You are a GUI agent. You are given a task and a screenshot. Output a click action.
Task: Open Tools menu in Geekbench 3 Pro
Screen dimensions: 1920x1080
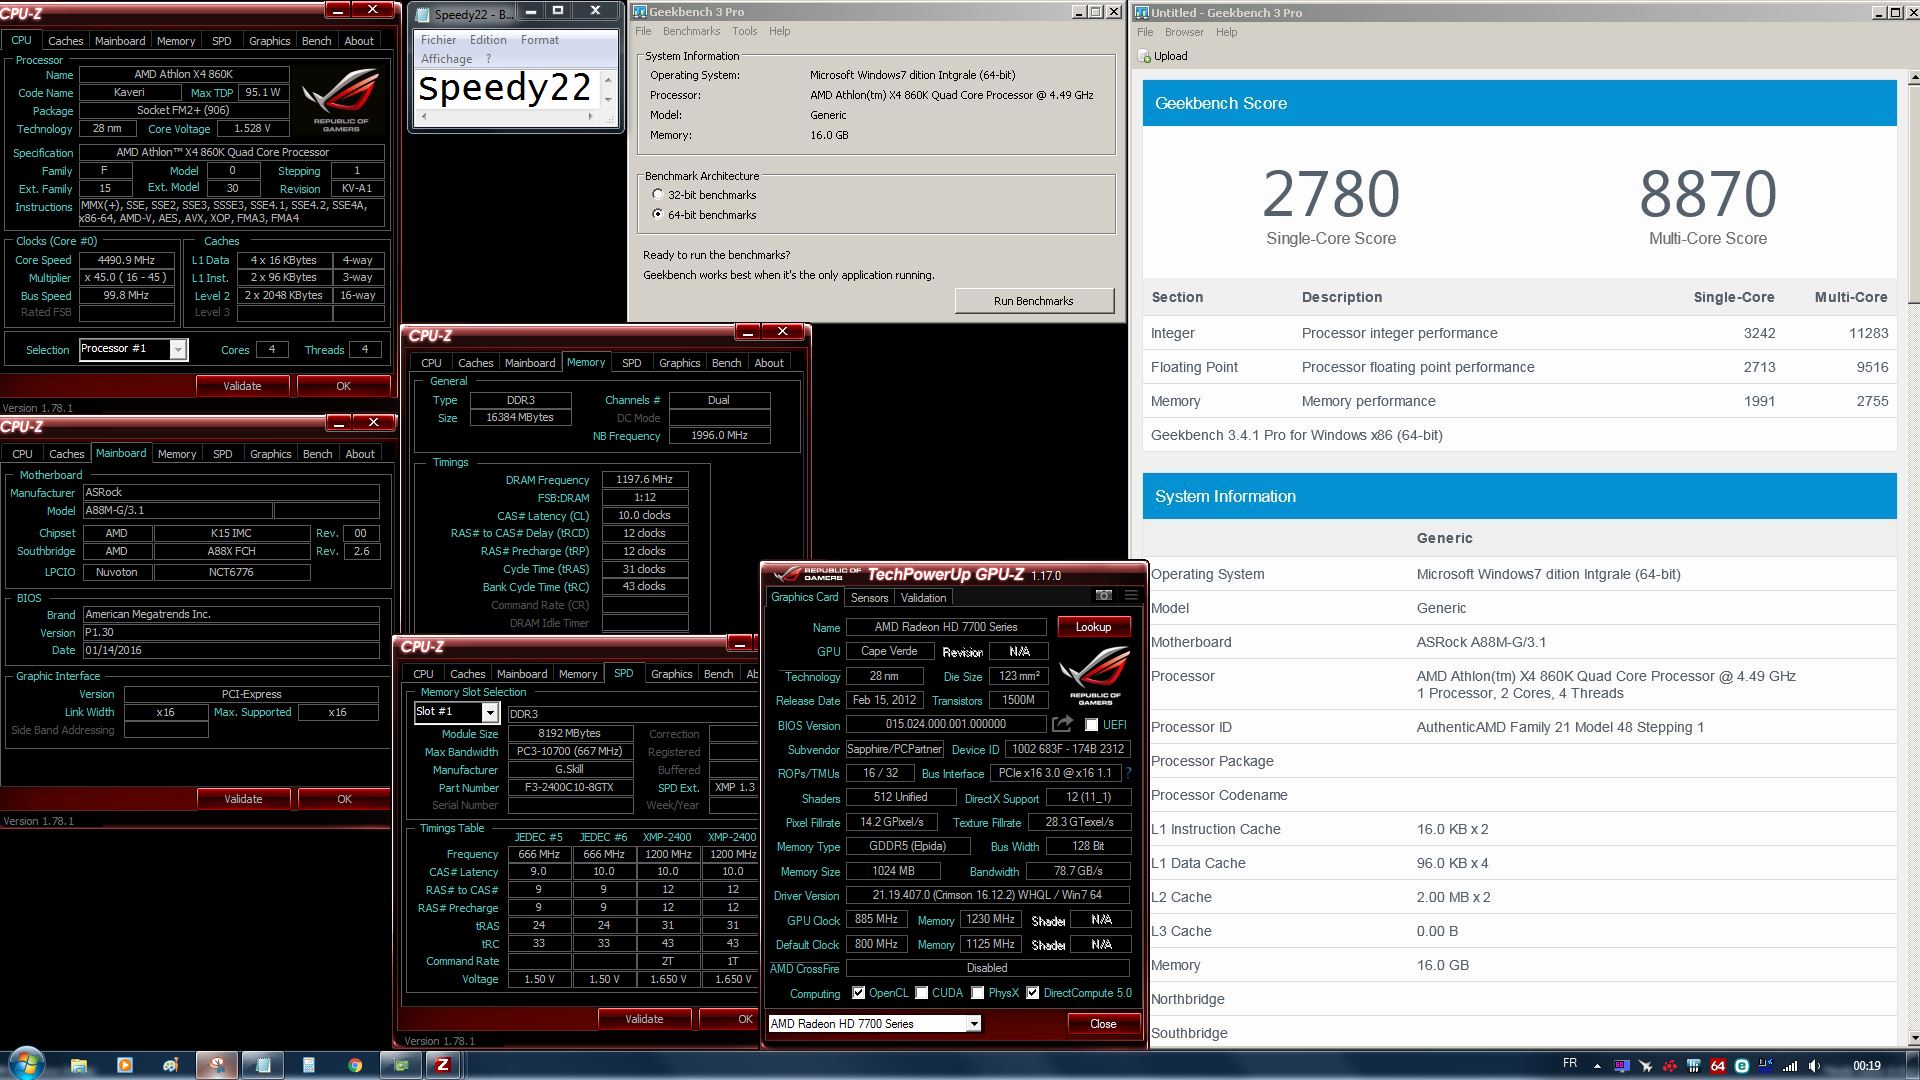[x=744, y=31]
